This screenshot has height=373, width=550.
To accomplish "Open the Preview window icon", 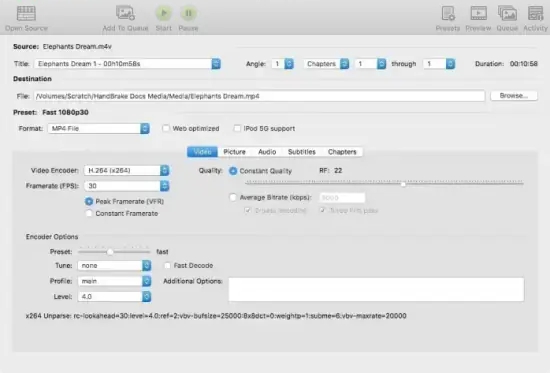I will [x=478, y=14].
